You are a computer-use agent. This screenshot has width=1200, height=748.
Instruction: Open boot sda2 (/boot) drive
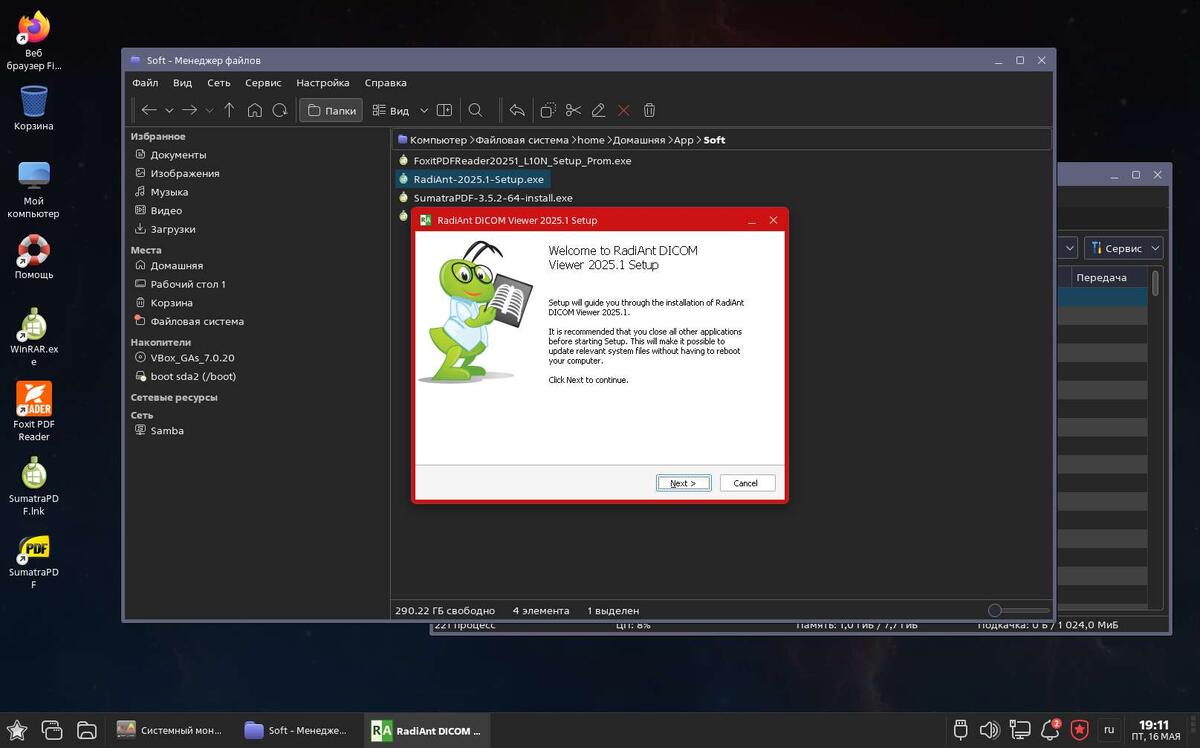[193, 376]
